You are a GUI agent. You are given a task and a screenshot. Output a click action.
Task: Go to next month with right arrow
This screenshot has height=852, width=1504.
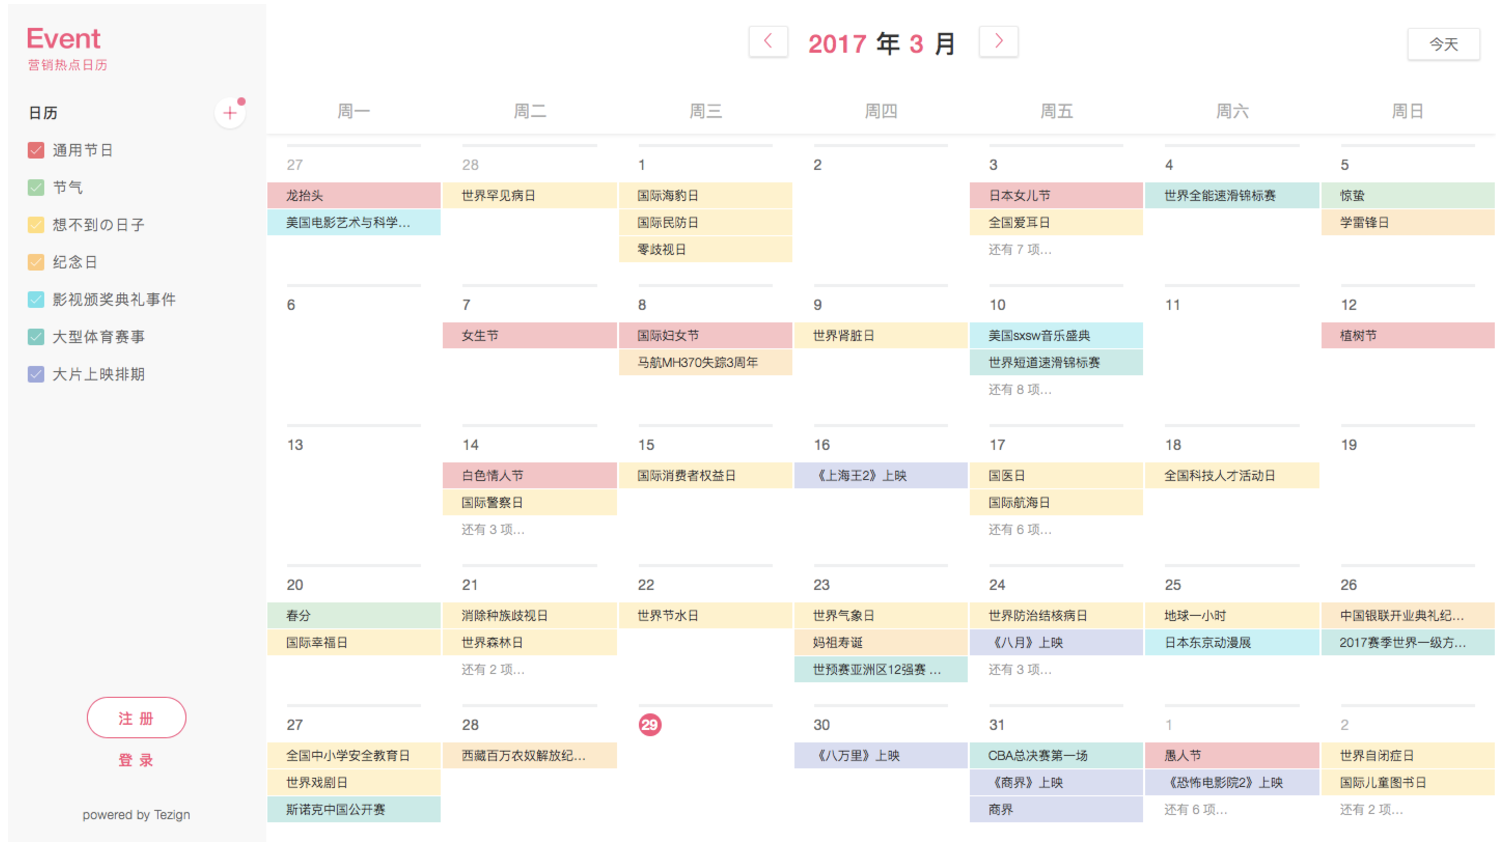pos(998,42)
